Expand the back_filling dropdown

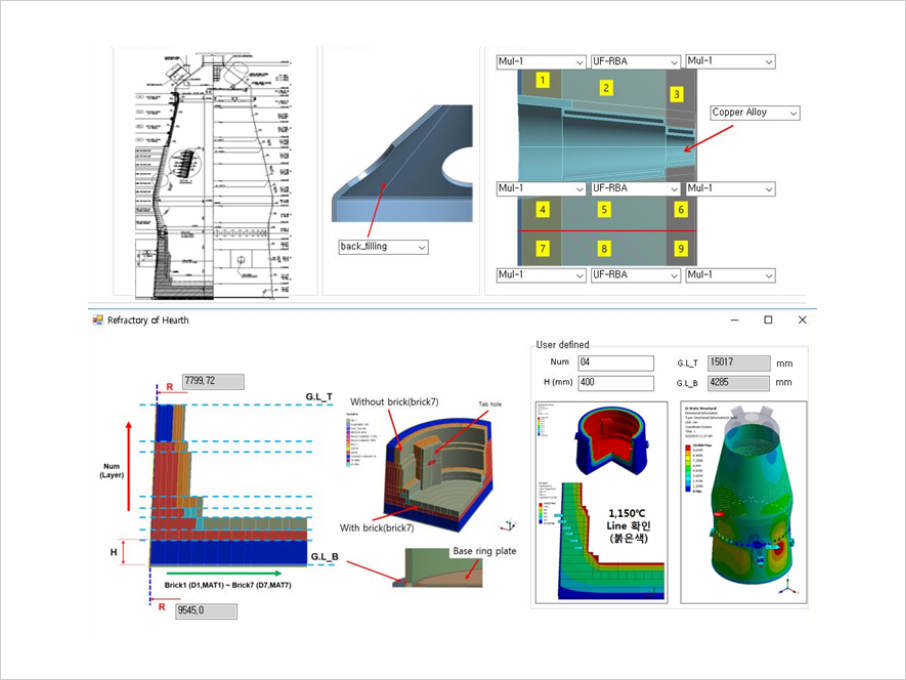click(382, 246)
